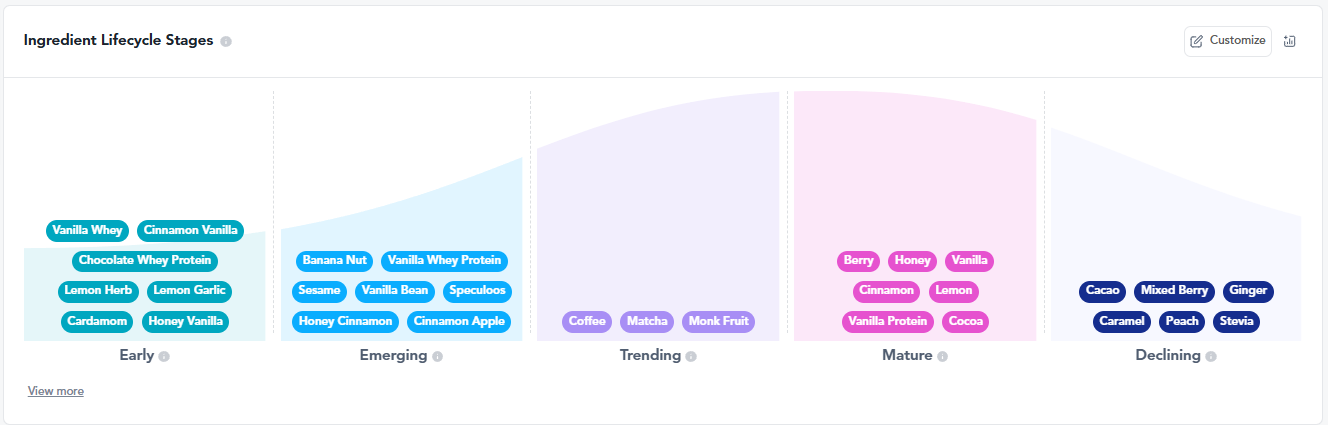This screenshot has height=425, width=1328.
Task: Open the Vanilla Protein tag
Action: coord(888,322)
